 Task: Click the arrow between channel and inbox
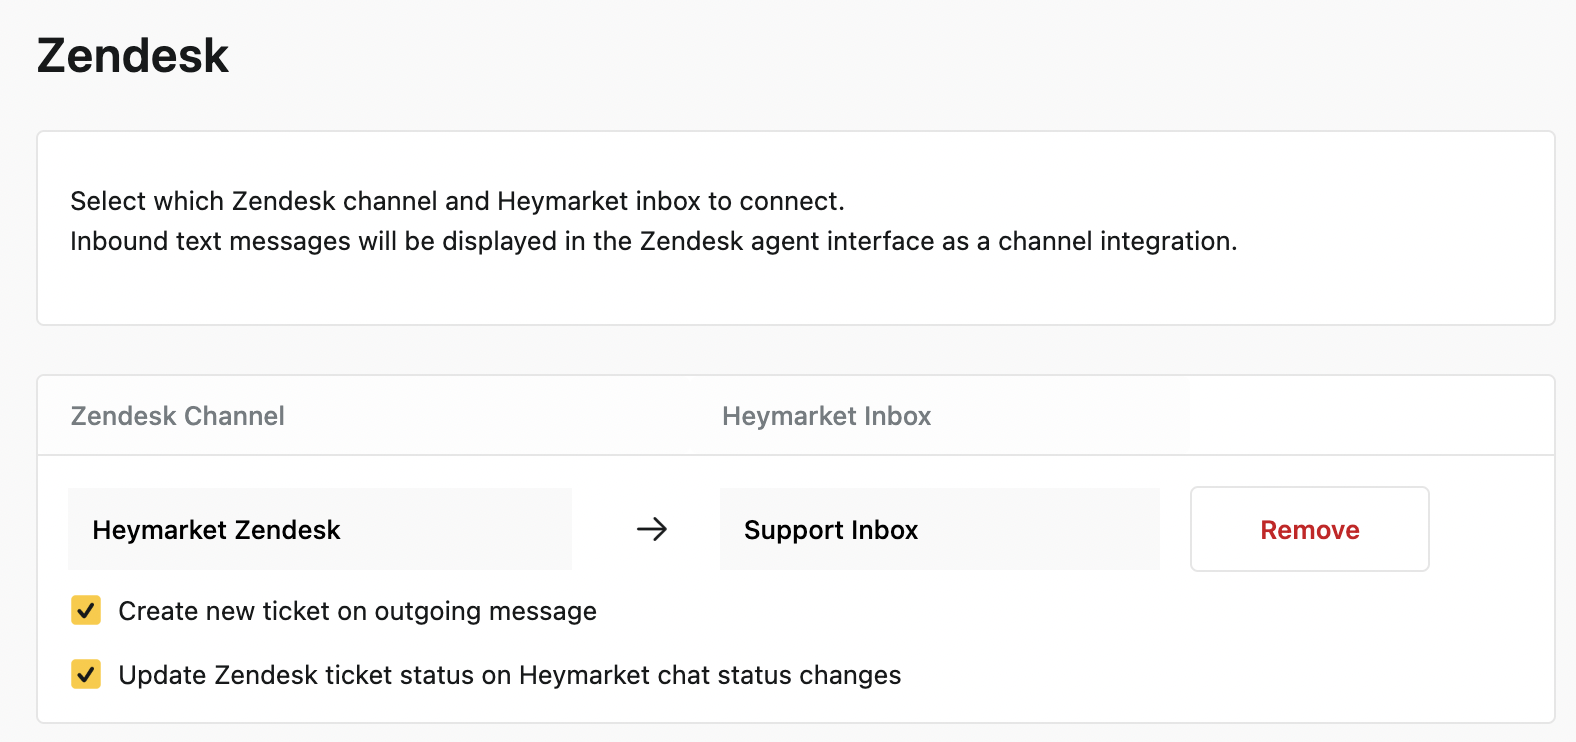[652, 529]
